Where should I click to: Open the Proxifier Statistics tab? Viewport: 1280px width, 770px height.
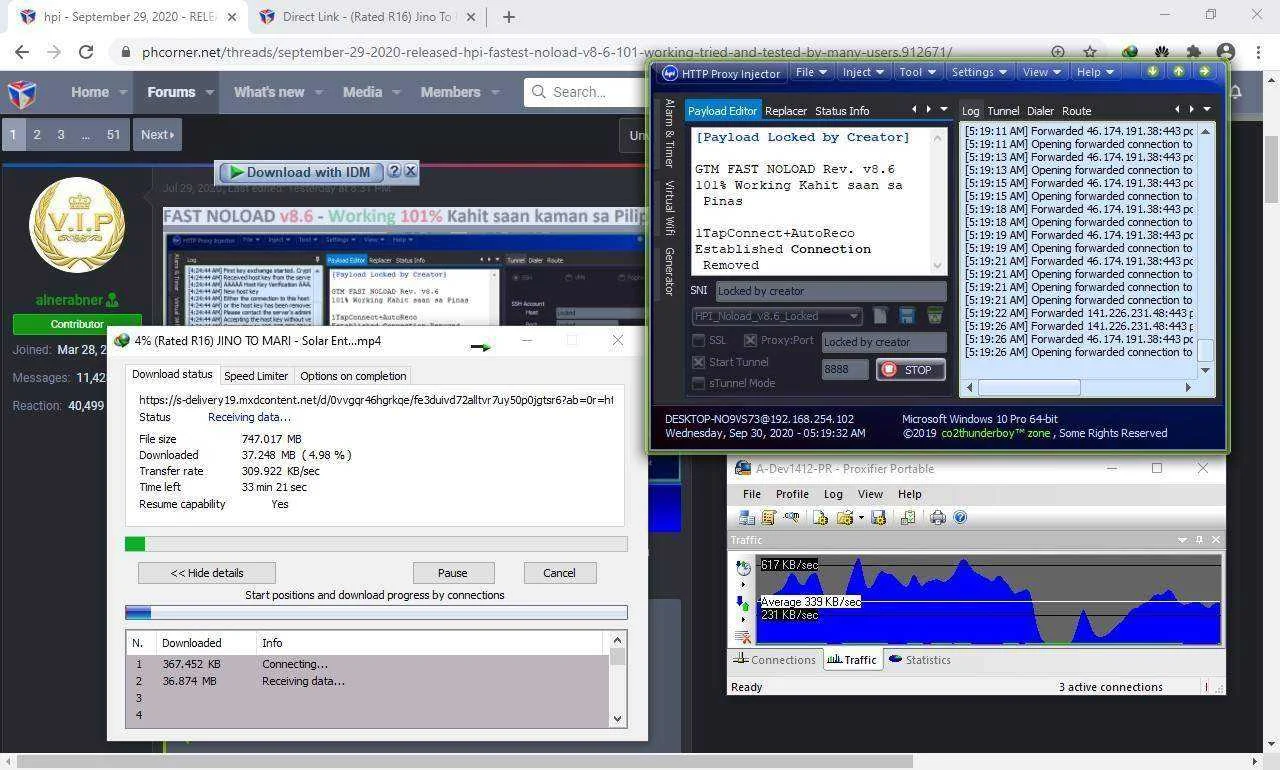coord(919,660)
